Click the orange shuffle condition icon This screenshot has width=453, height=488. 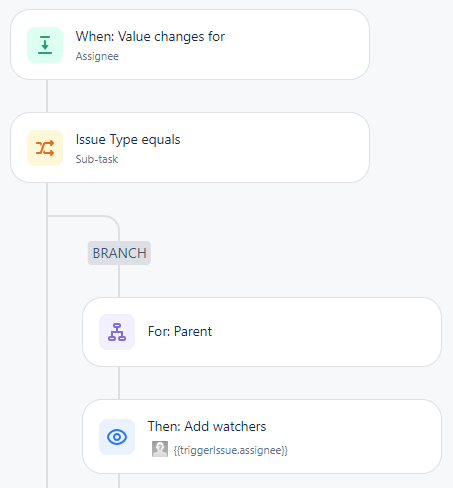click(x=45, y=148)
